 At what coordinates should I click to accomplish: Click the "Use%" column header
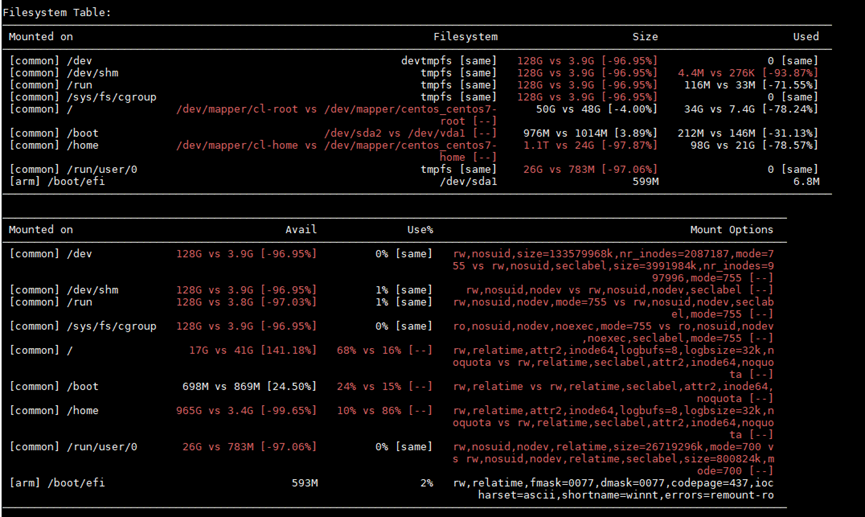click(419, 229)
